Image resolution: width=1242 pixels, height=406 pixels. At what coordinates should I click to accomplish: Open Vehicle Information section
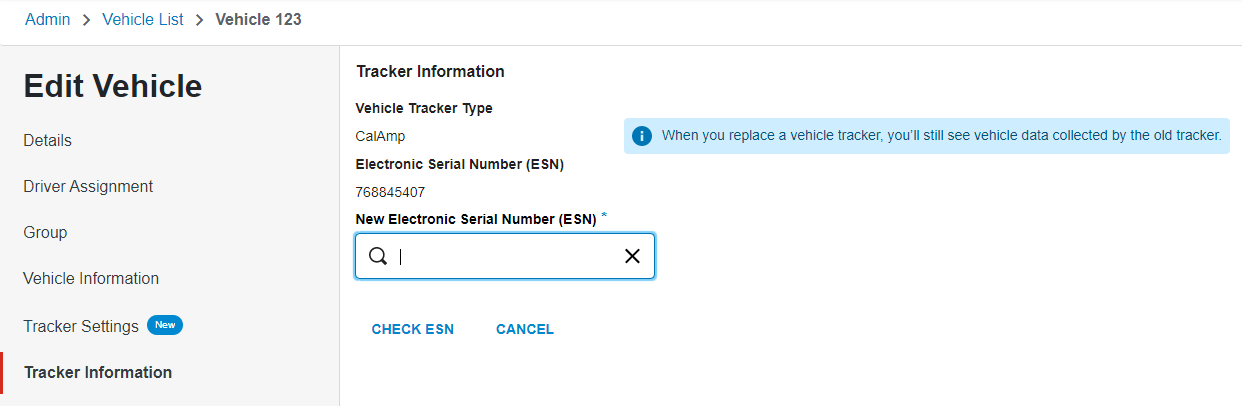tap(91, 278)
